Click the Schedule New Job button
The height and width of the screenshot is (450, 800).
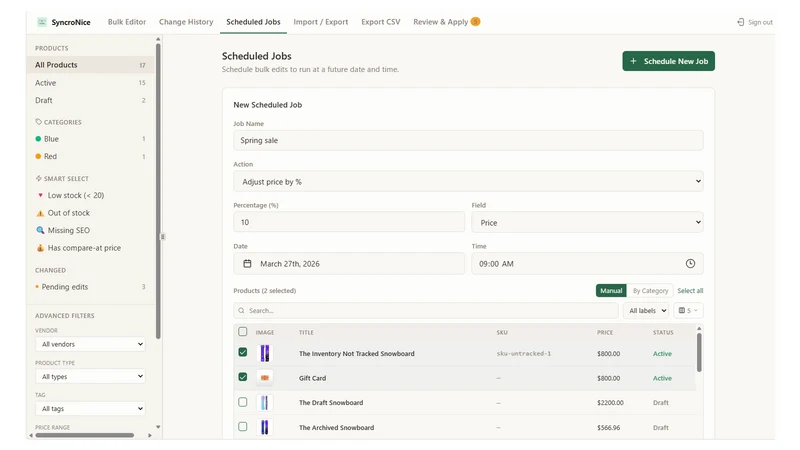(x=668, y=61)
